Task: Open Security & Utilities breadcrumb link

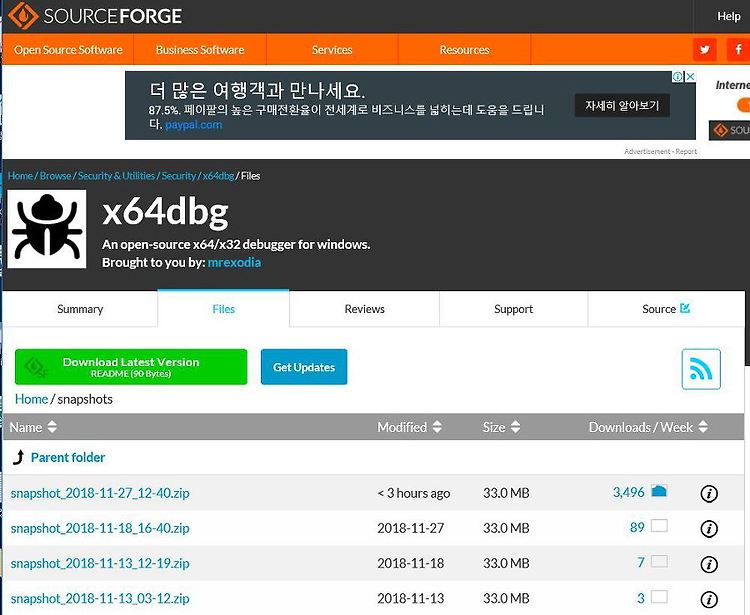Action: pos(116,176)
